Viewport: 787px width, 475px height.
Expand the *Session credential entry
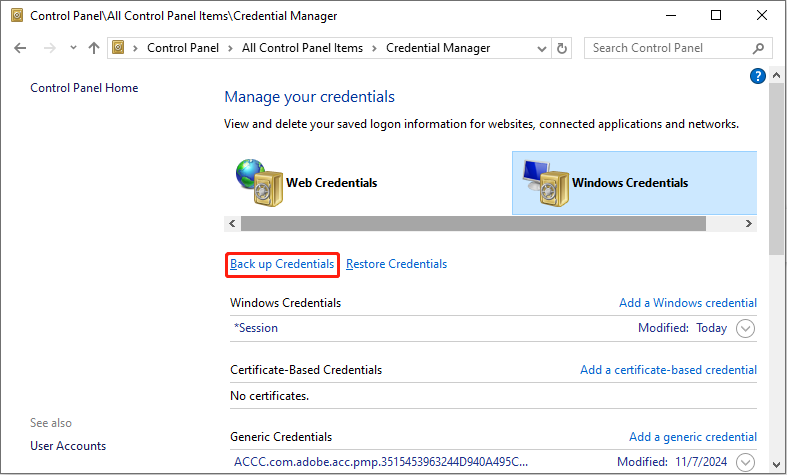pos(745,328)
